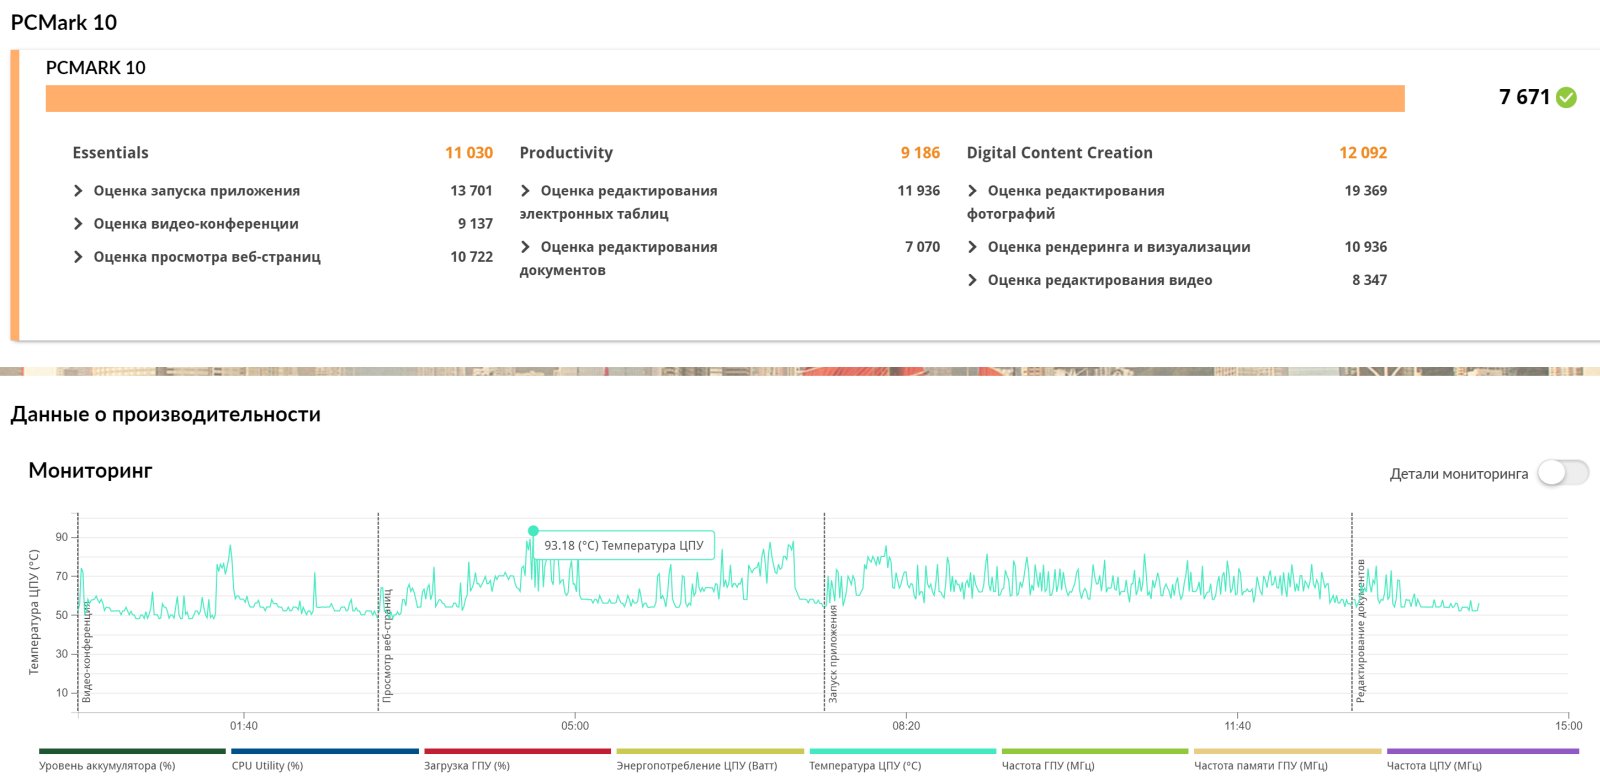Expand Оценка редактирования документов chevron

point(525,247)
